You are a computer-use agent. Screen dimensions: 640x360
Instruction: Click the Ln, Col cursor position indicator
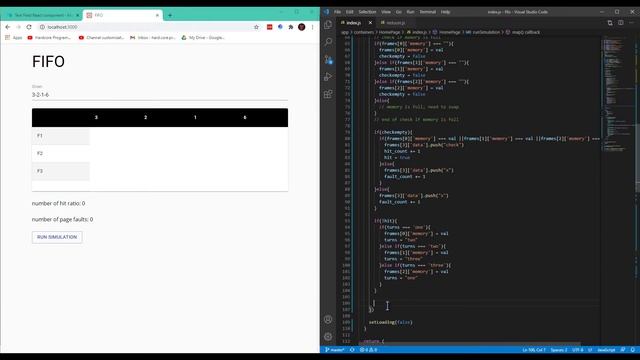[x=534, y=350]
